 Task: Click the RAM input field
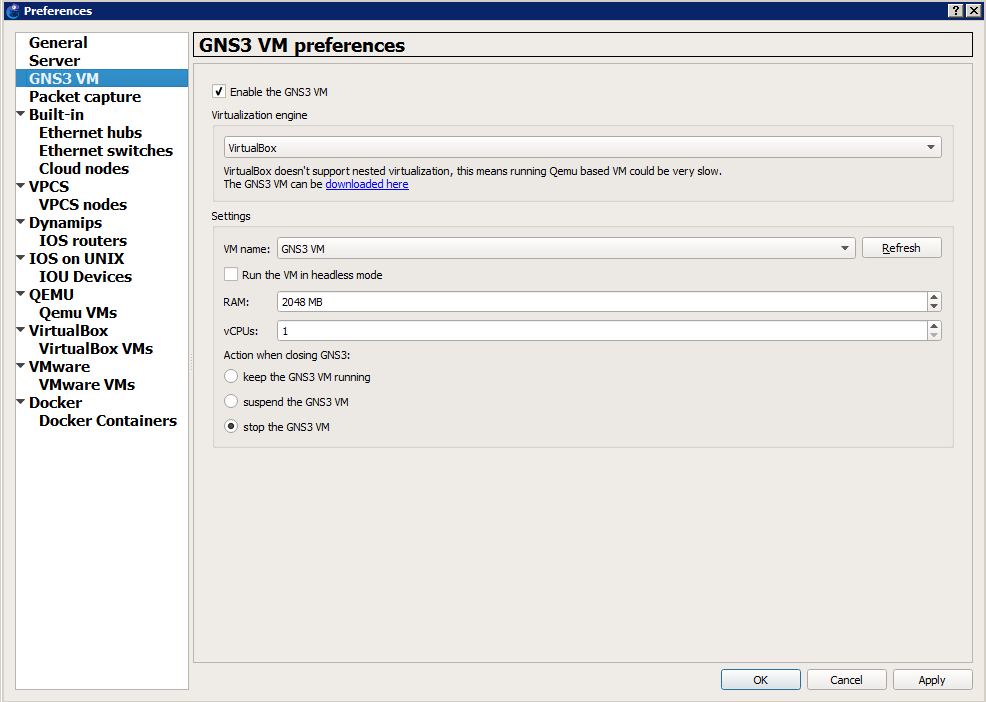coord(602,301)
